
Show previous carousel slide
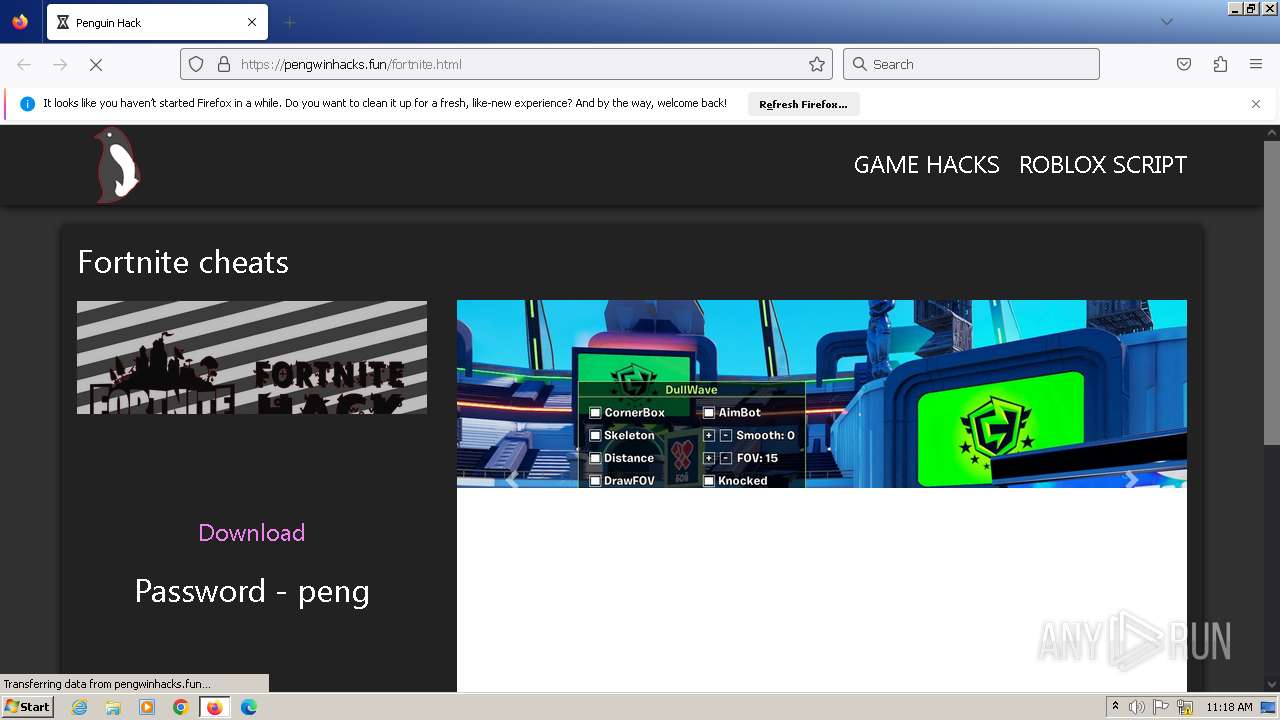(512, 480)
